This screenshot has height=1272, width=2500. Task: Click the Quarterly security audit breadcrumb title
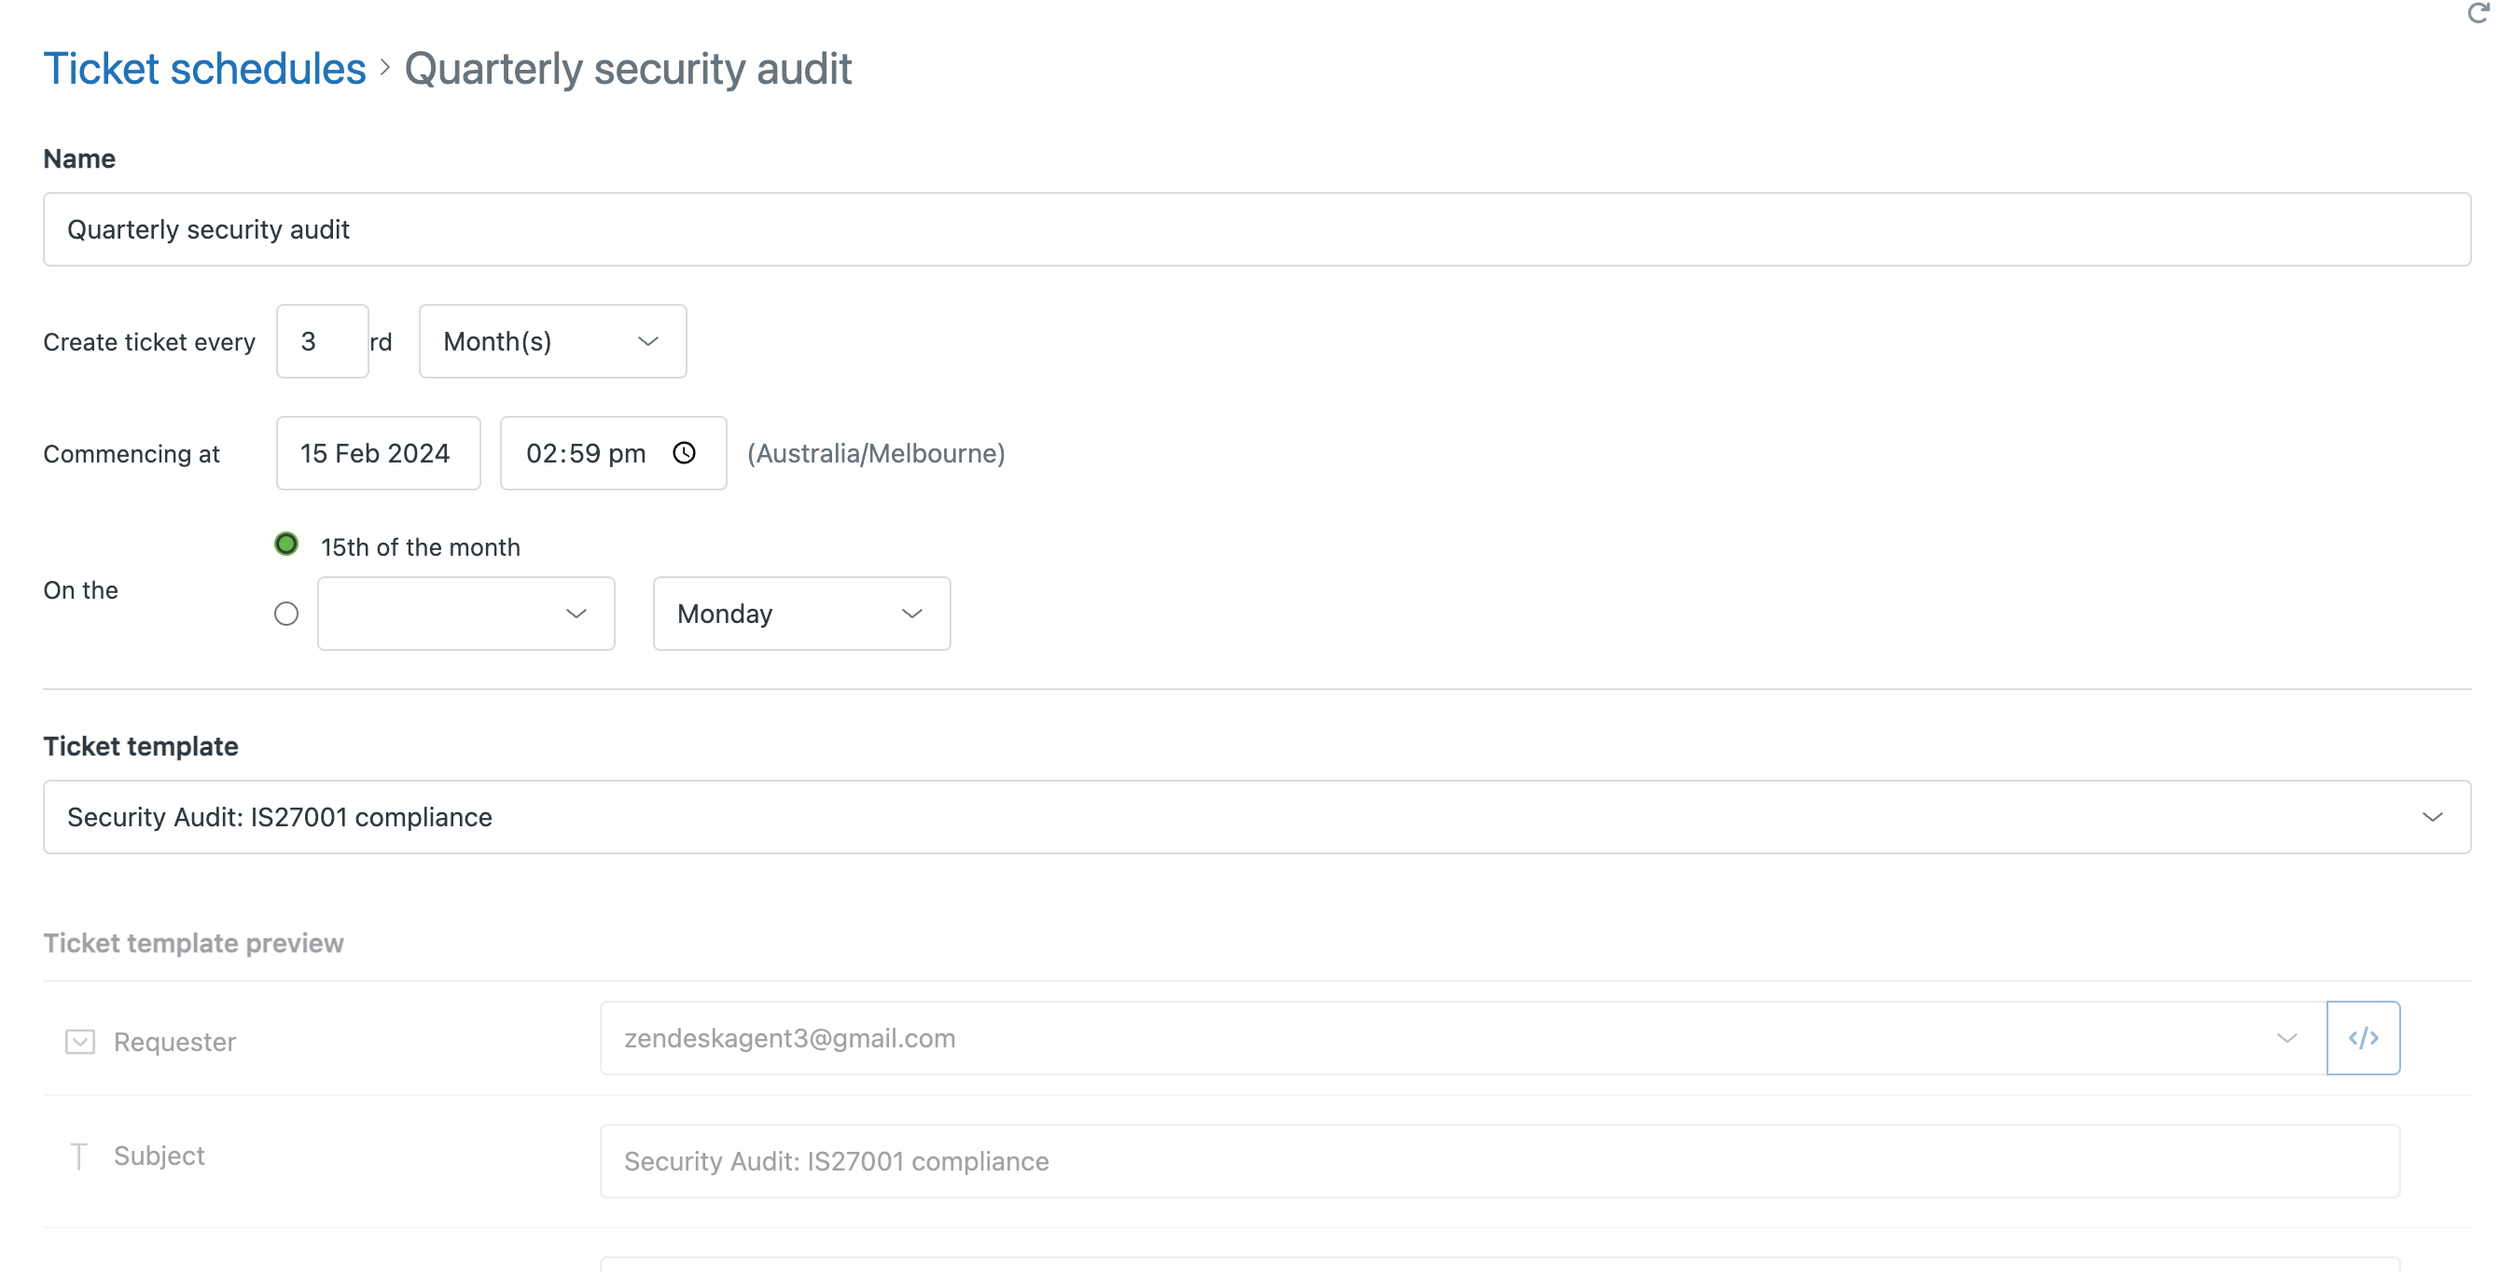(x=628, y=69)
